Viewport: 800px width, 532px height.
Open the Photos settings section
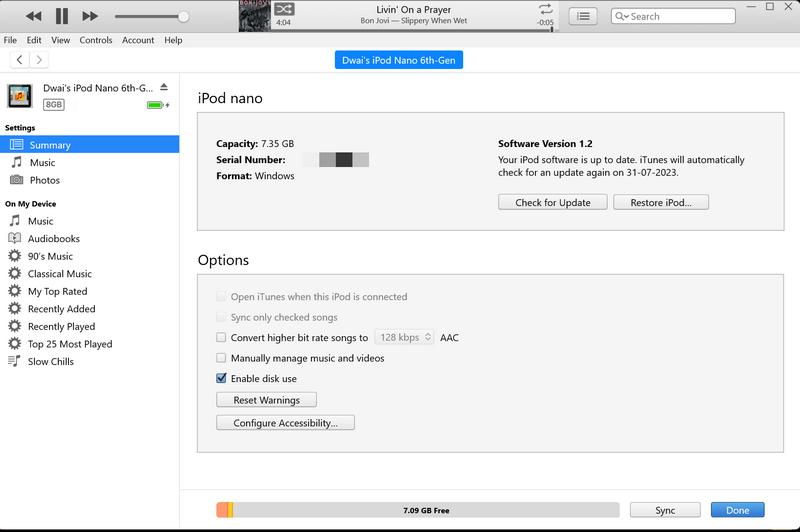click(x=44, y=180)
